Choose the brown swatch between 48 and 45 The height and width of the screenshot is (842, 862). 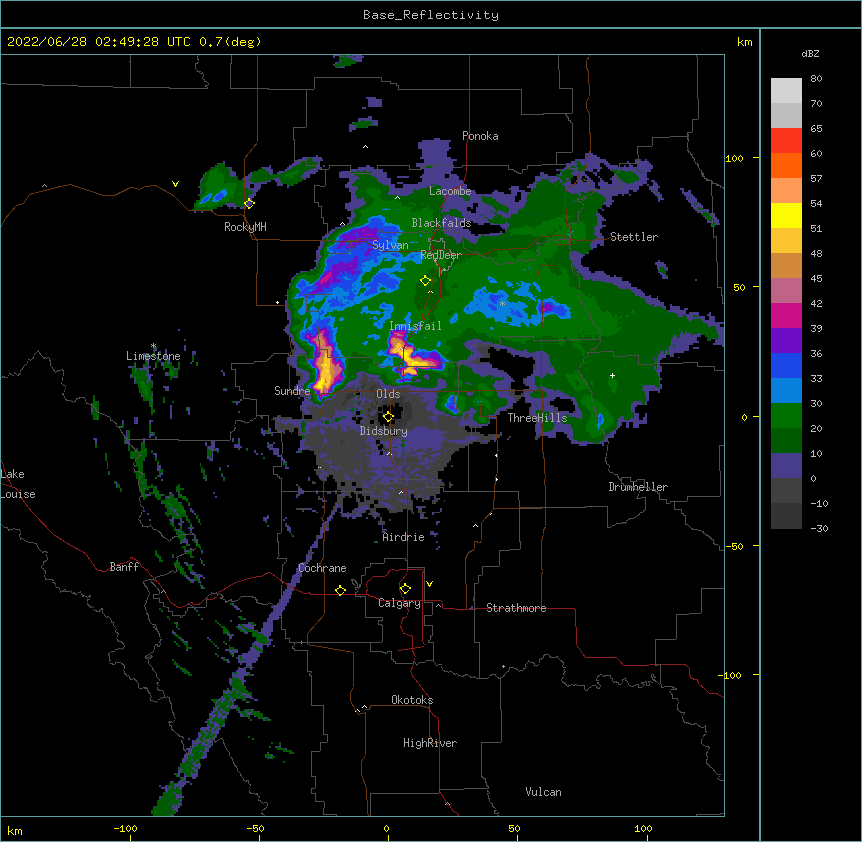(x=786, y=265)
